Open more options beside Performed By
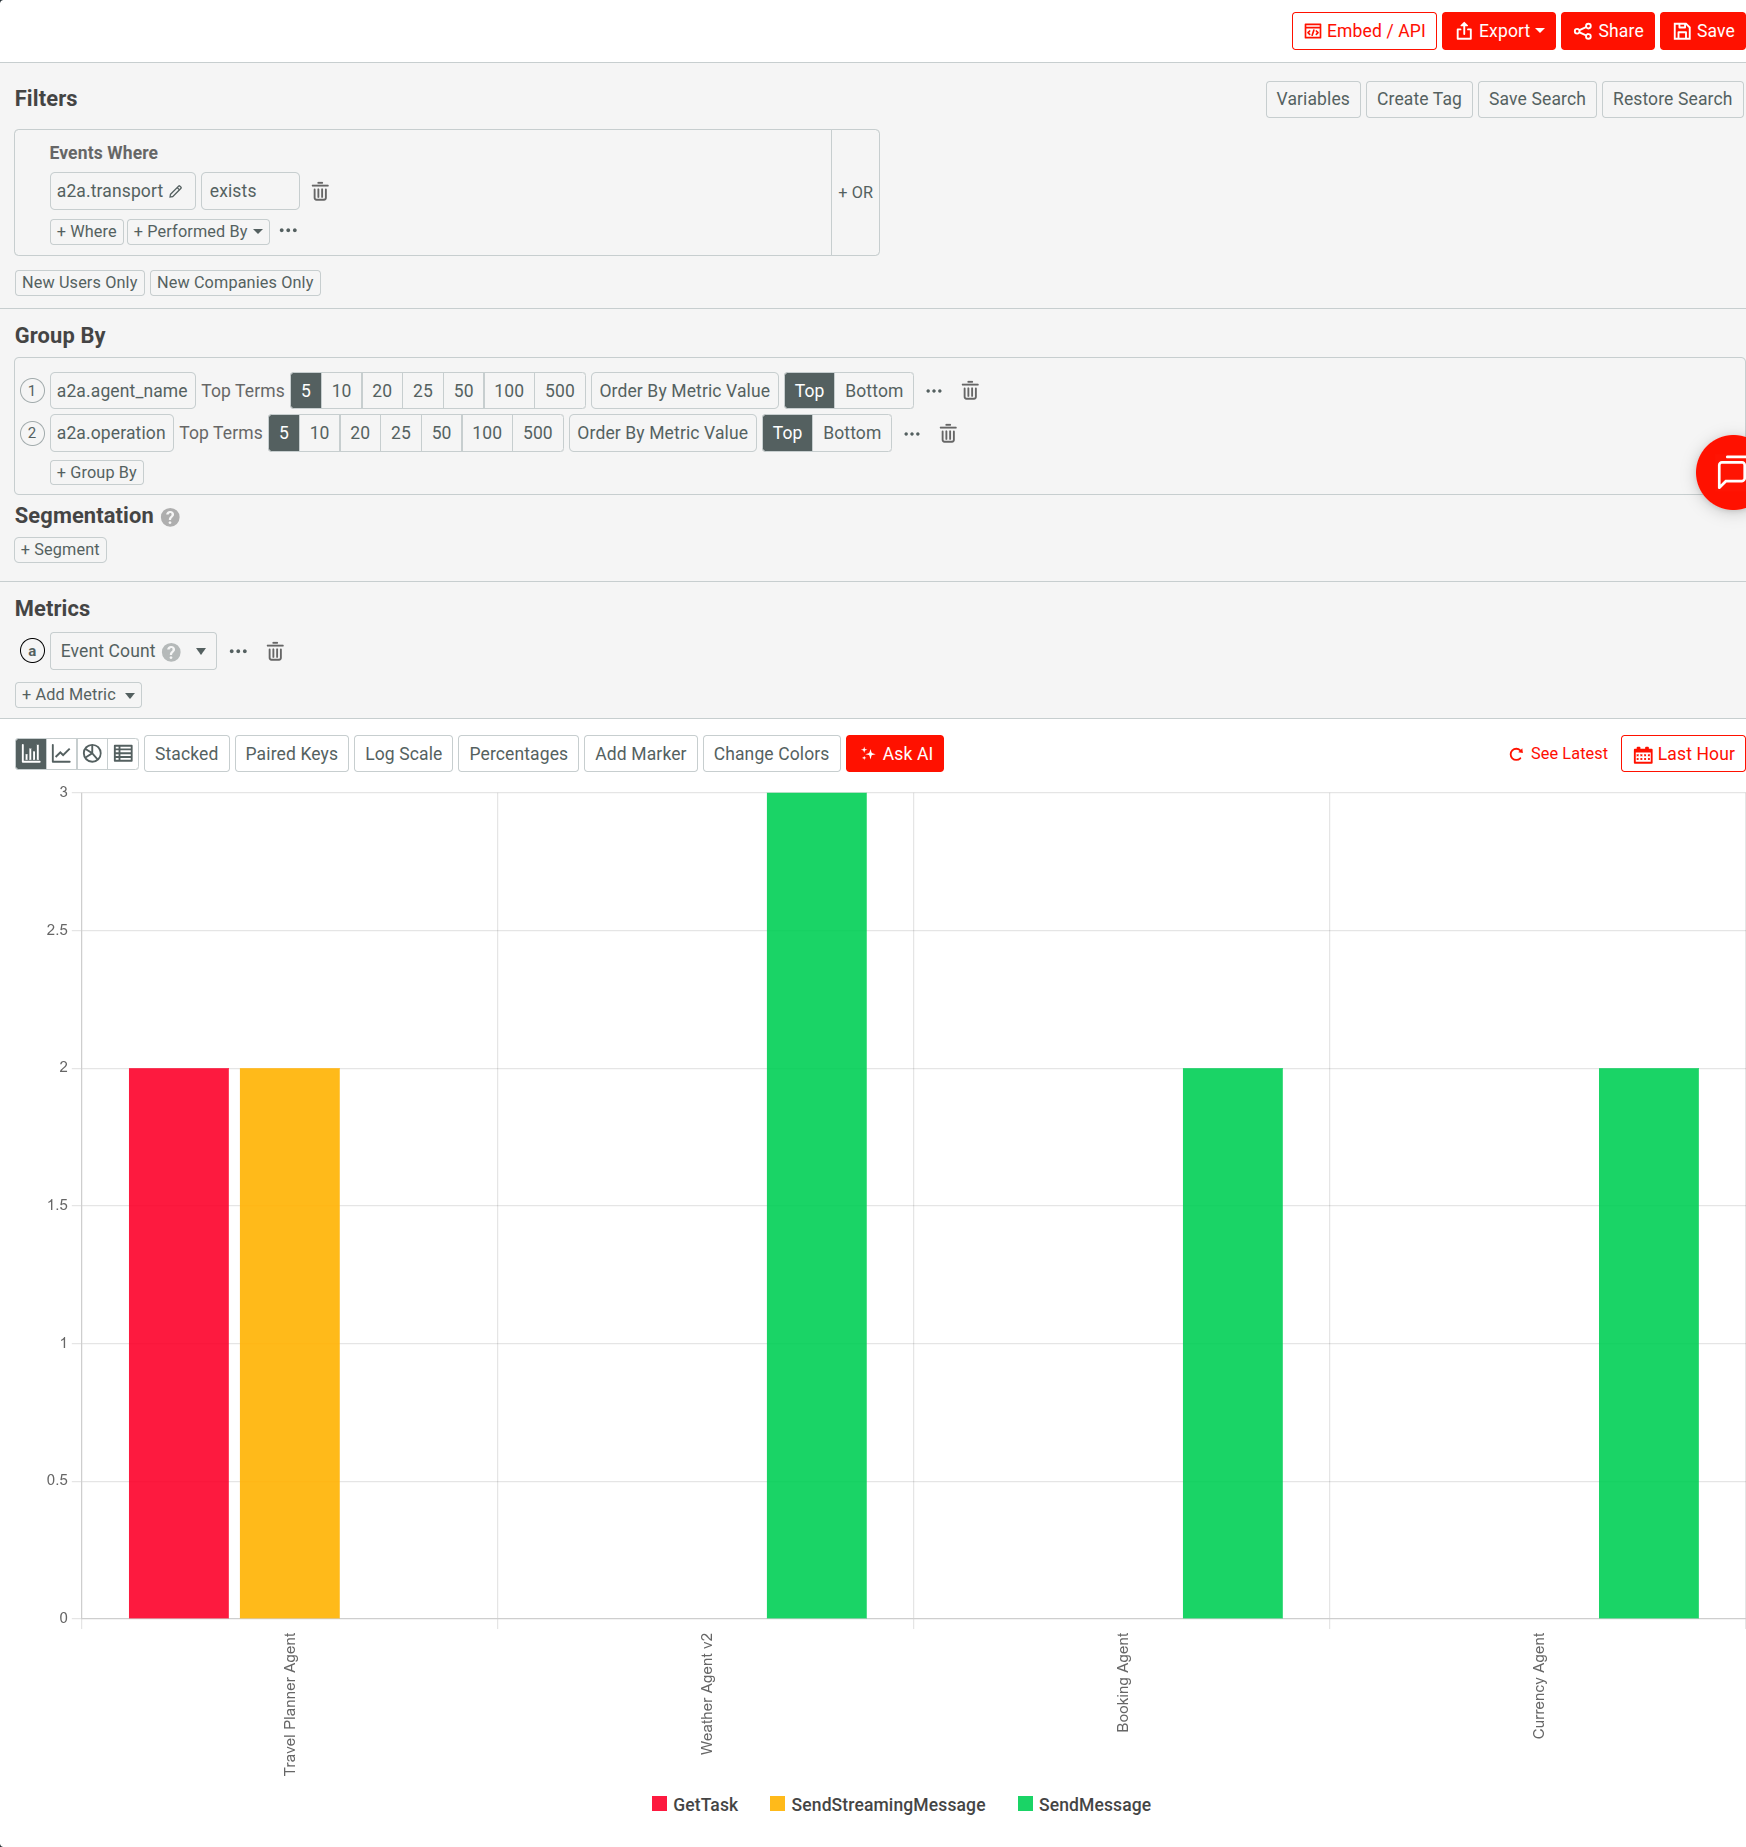The image size is (1746, 1847). click(289, 231)
